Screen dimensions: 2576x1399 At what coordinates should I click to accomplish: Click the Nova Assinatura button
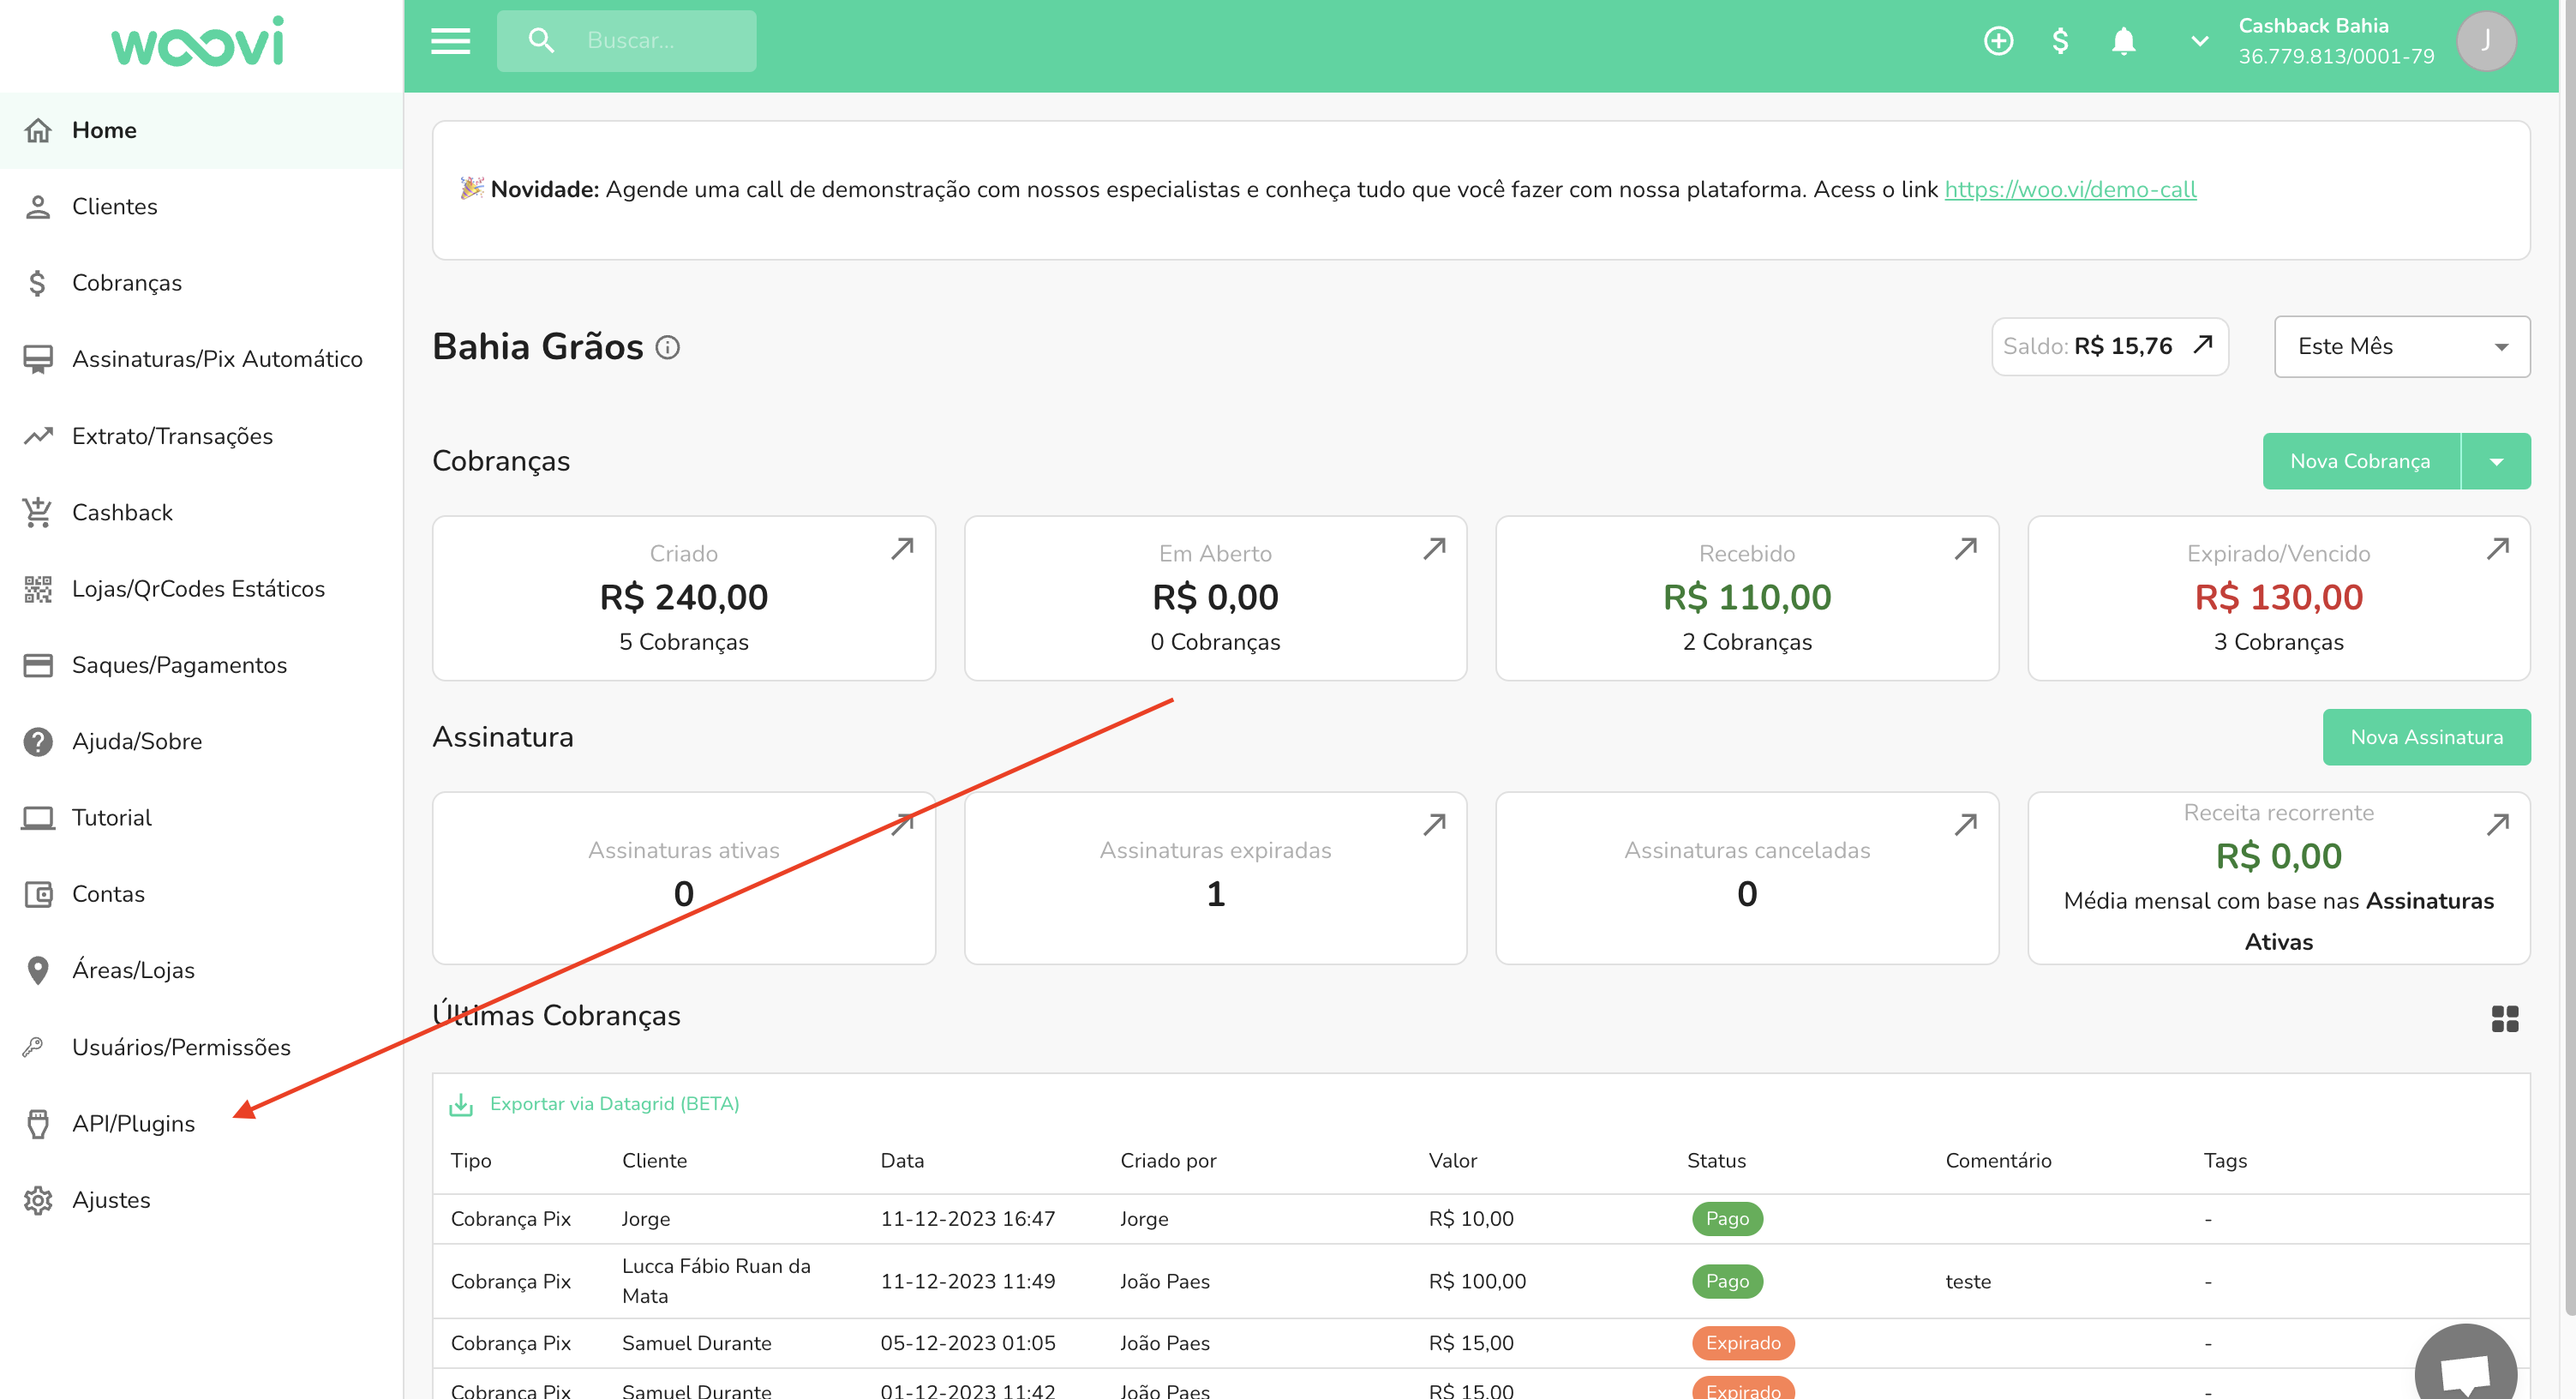(x=2425, y=737)
